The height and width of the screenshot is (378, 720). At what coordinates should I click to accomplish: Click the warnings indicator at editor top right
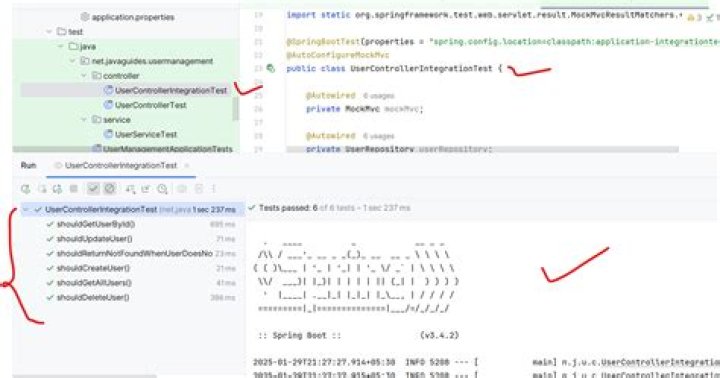(694, 17)
